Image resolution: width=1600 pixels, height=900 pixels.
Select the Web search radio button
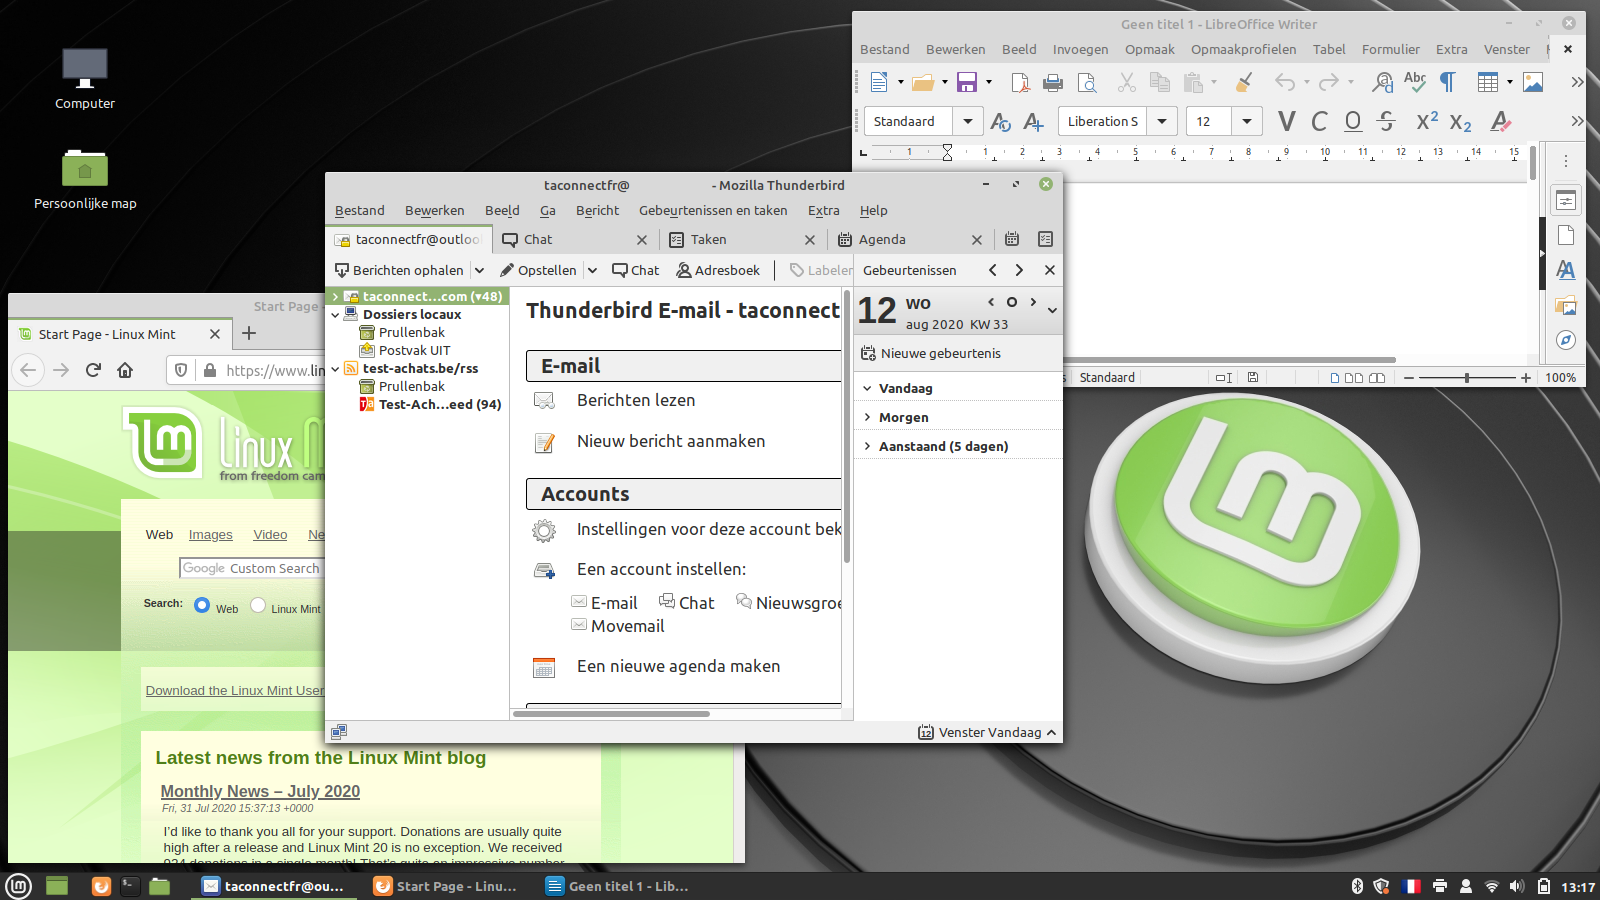[x=202, y=605]
